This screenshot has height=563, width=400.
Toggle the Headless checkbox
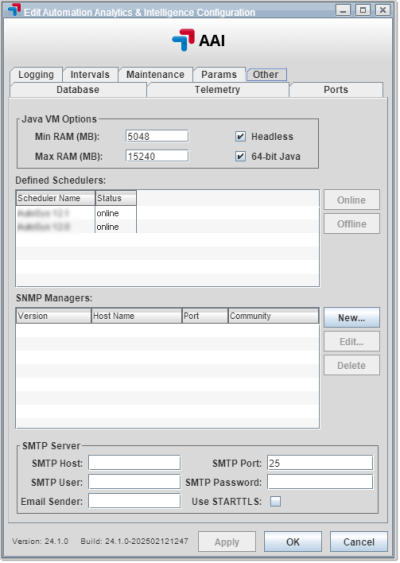pyautogui.click(x=240, y=136)
